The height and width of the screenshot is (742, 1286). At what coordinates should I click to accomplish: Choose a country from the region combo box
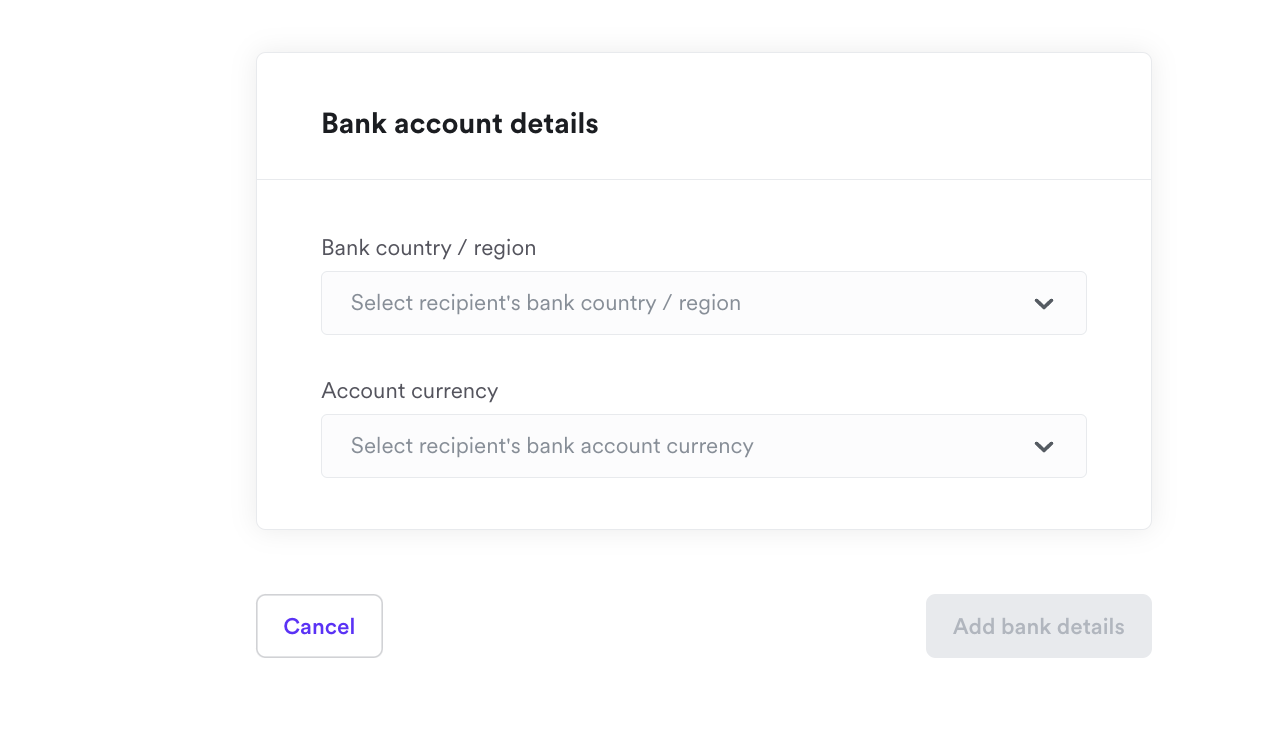pos(703,303)
